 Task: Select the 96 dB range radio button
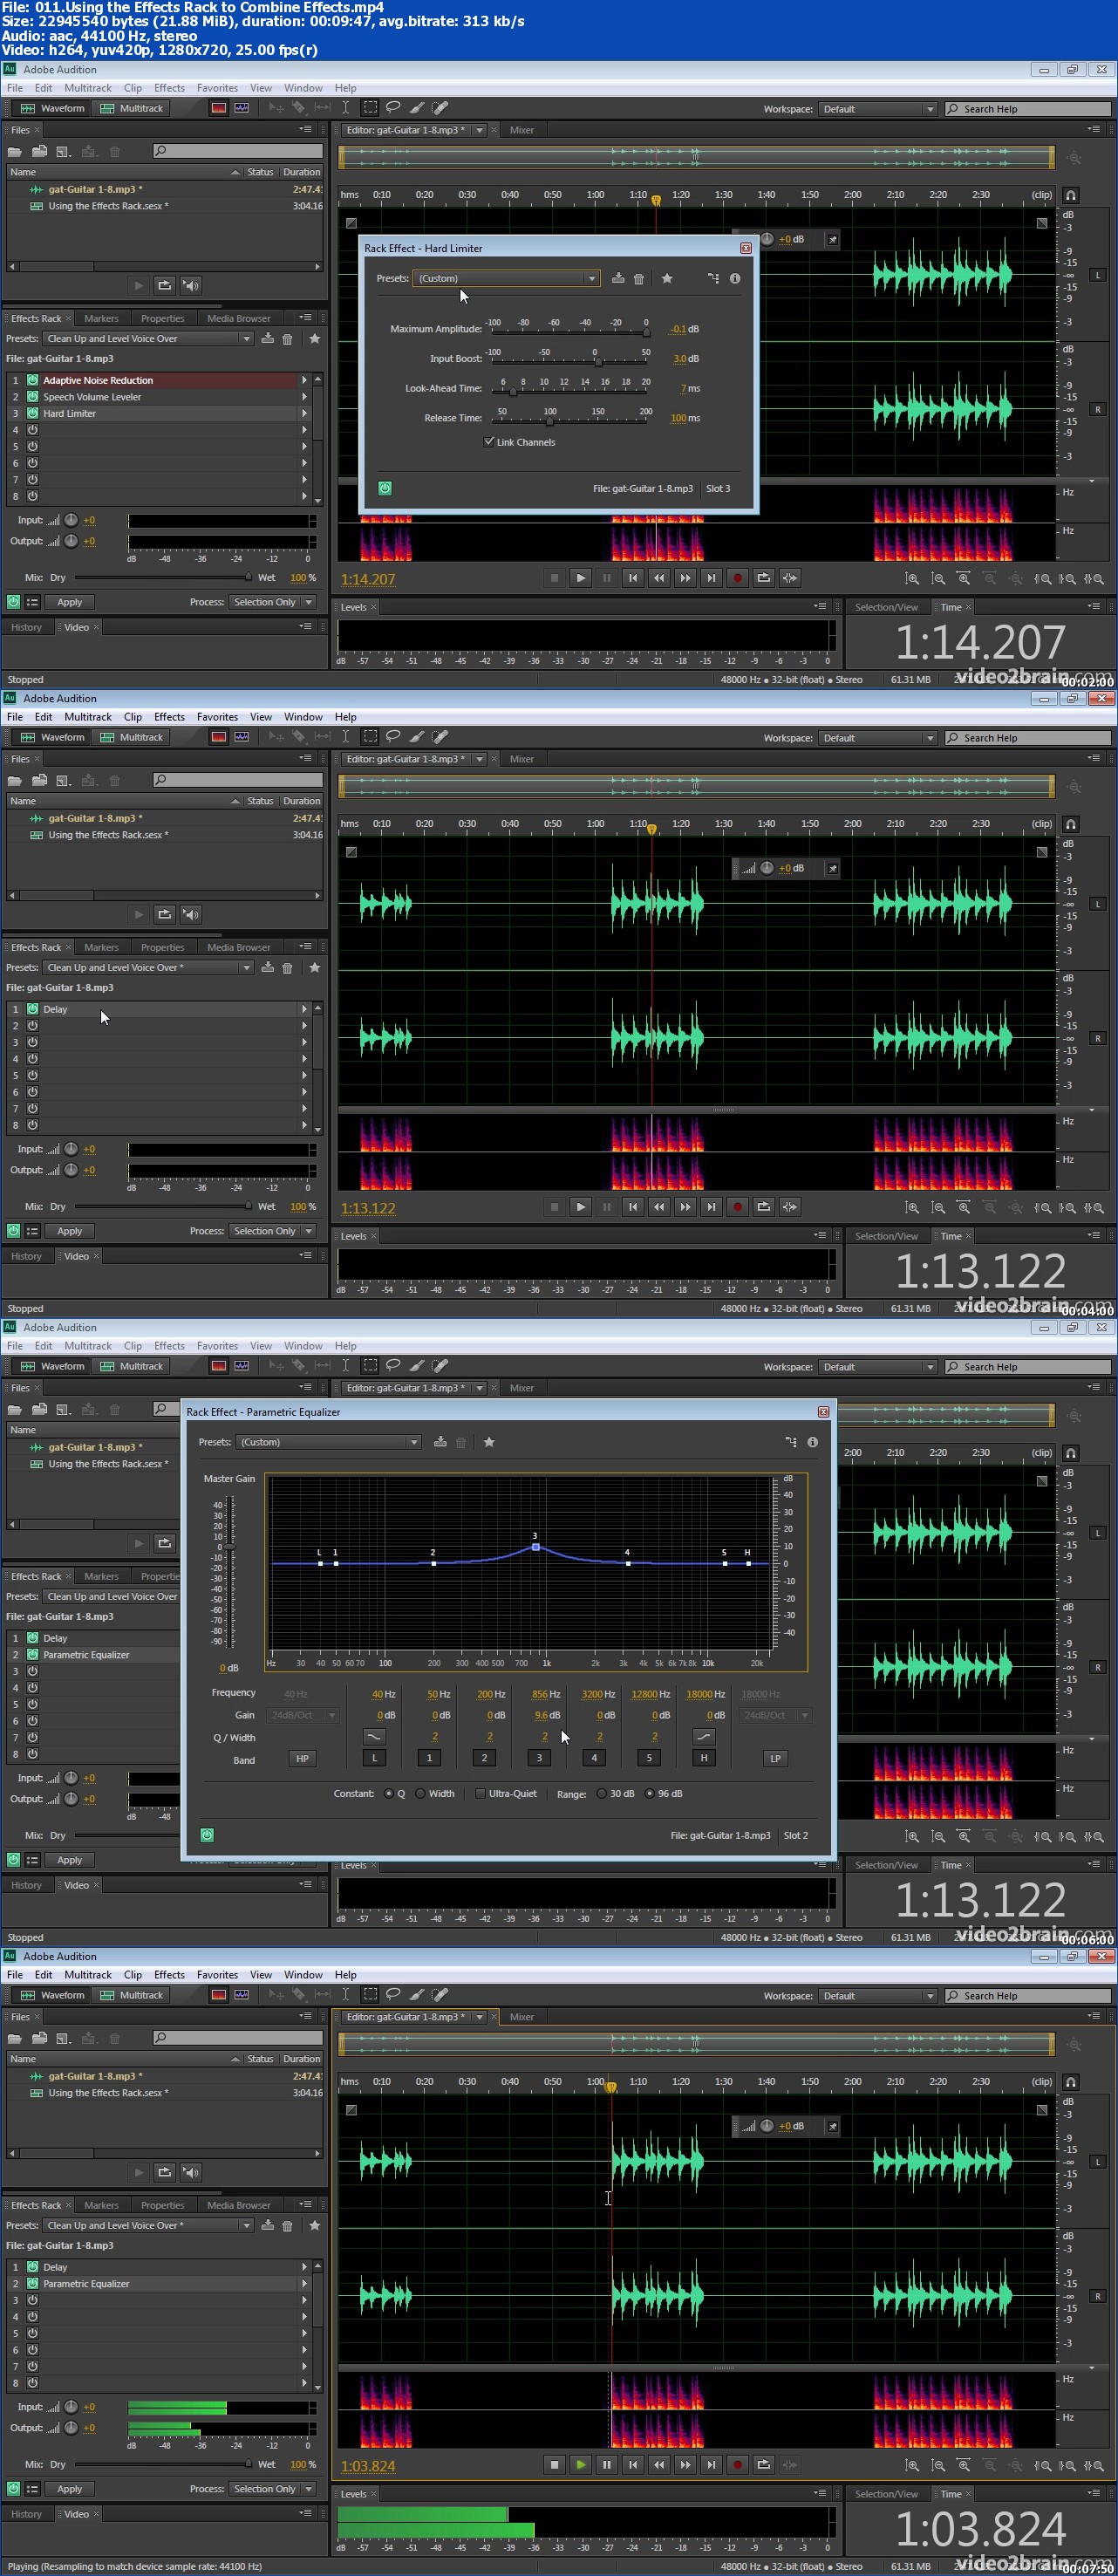point(649,1793)
